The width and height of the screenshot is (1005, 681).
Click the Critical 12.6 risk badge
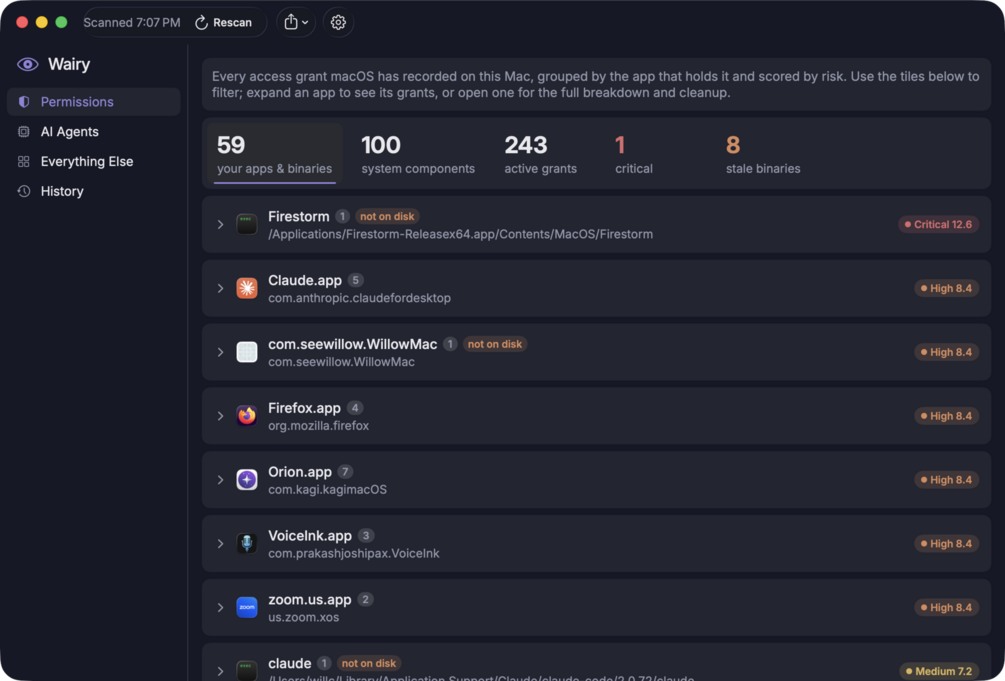point(938,224)
